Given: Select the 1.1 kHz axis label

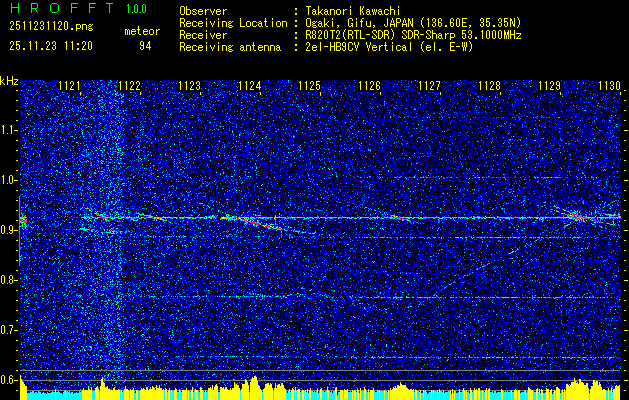Looking at the screenshot, I should pyautogui.click(x=8, y=131).
